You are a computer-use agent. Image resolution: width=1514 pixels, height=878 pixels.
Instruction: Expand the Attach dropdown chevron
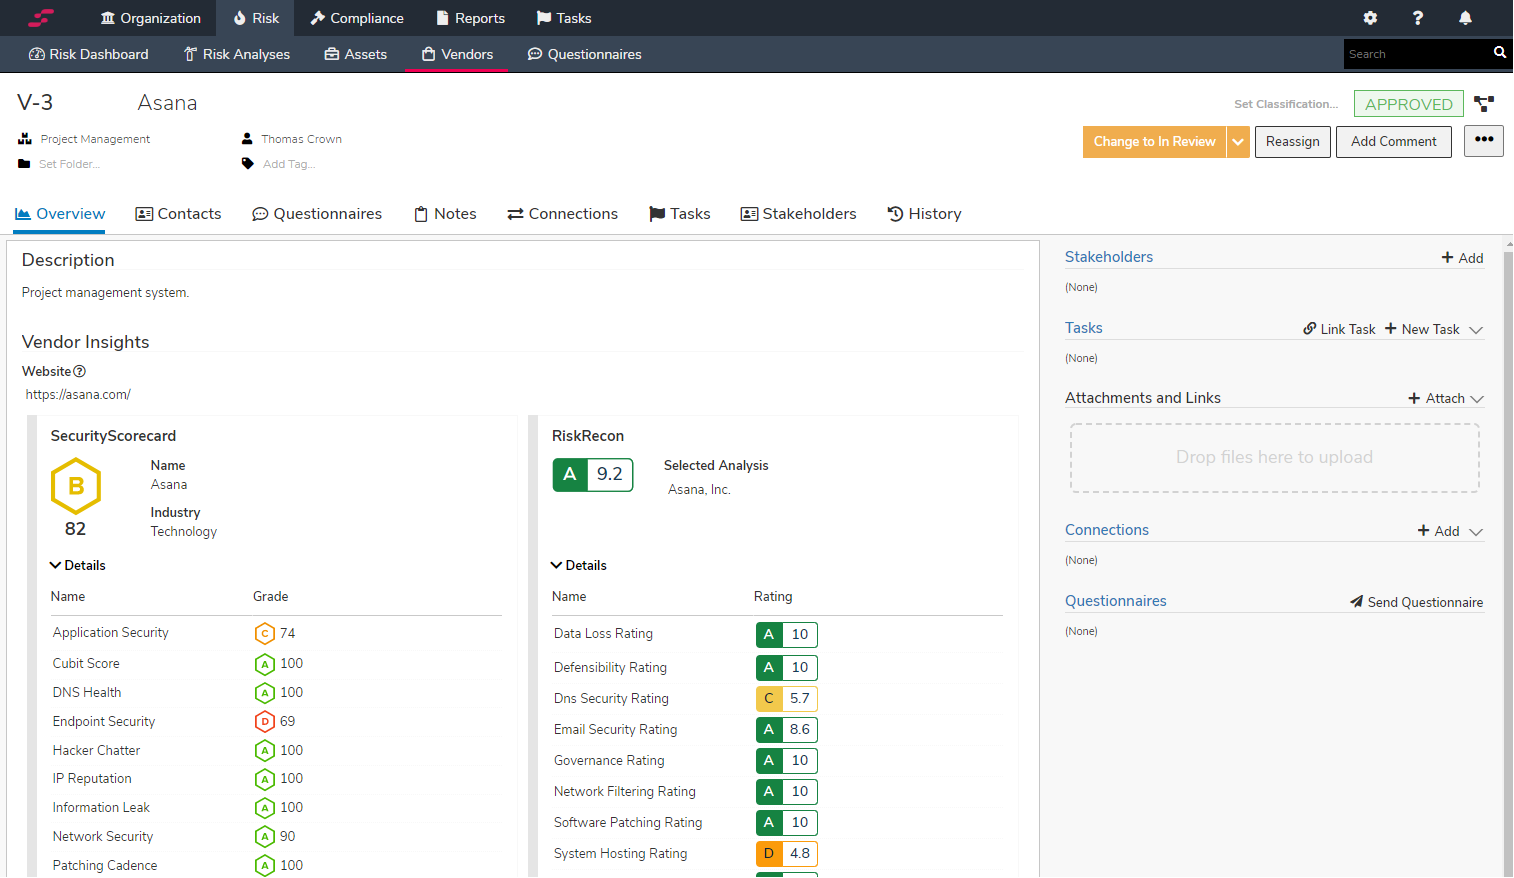click(1477, 399)
